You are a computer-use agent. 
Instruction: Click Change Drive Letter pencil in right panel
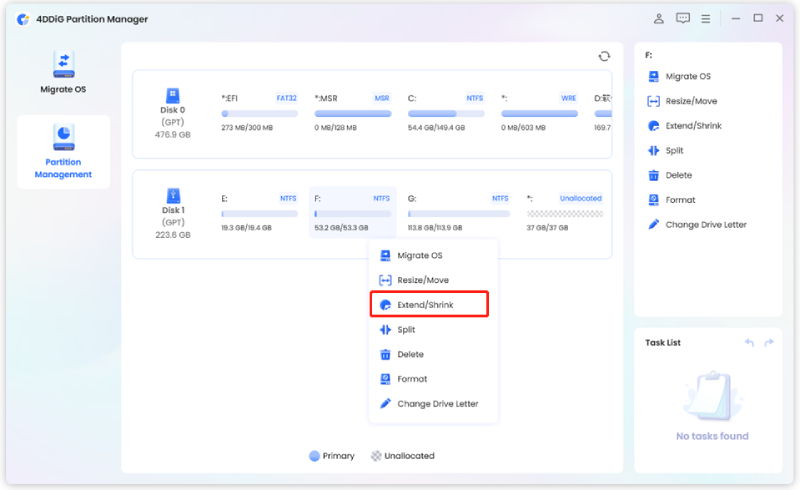(654, 225)
